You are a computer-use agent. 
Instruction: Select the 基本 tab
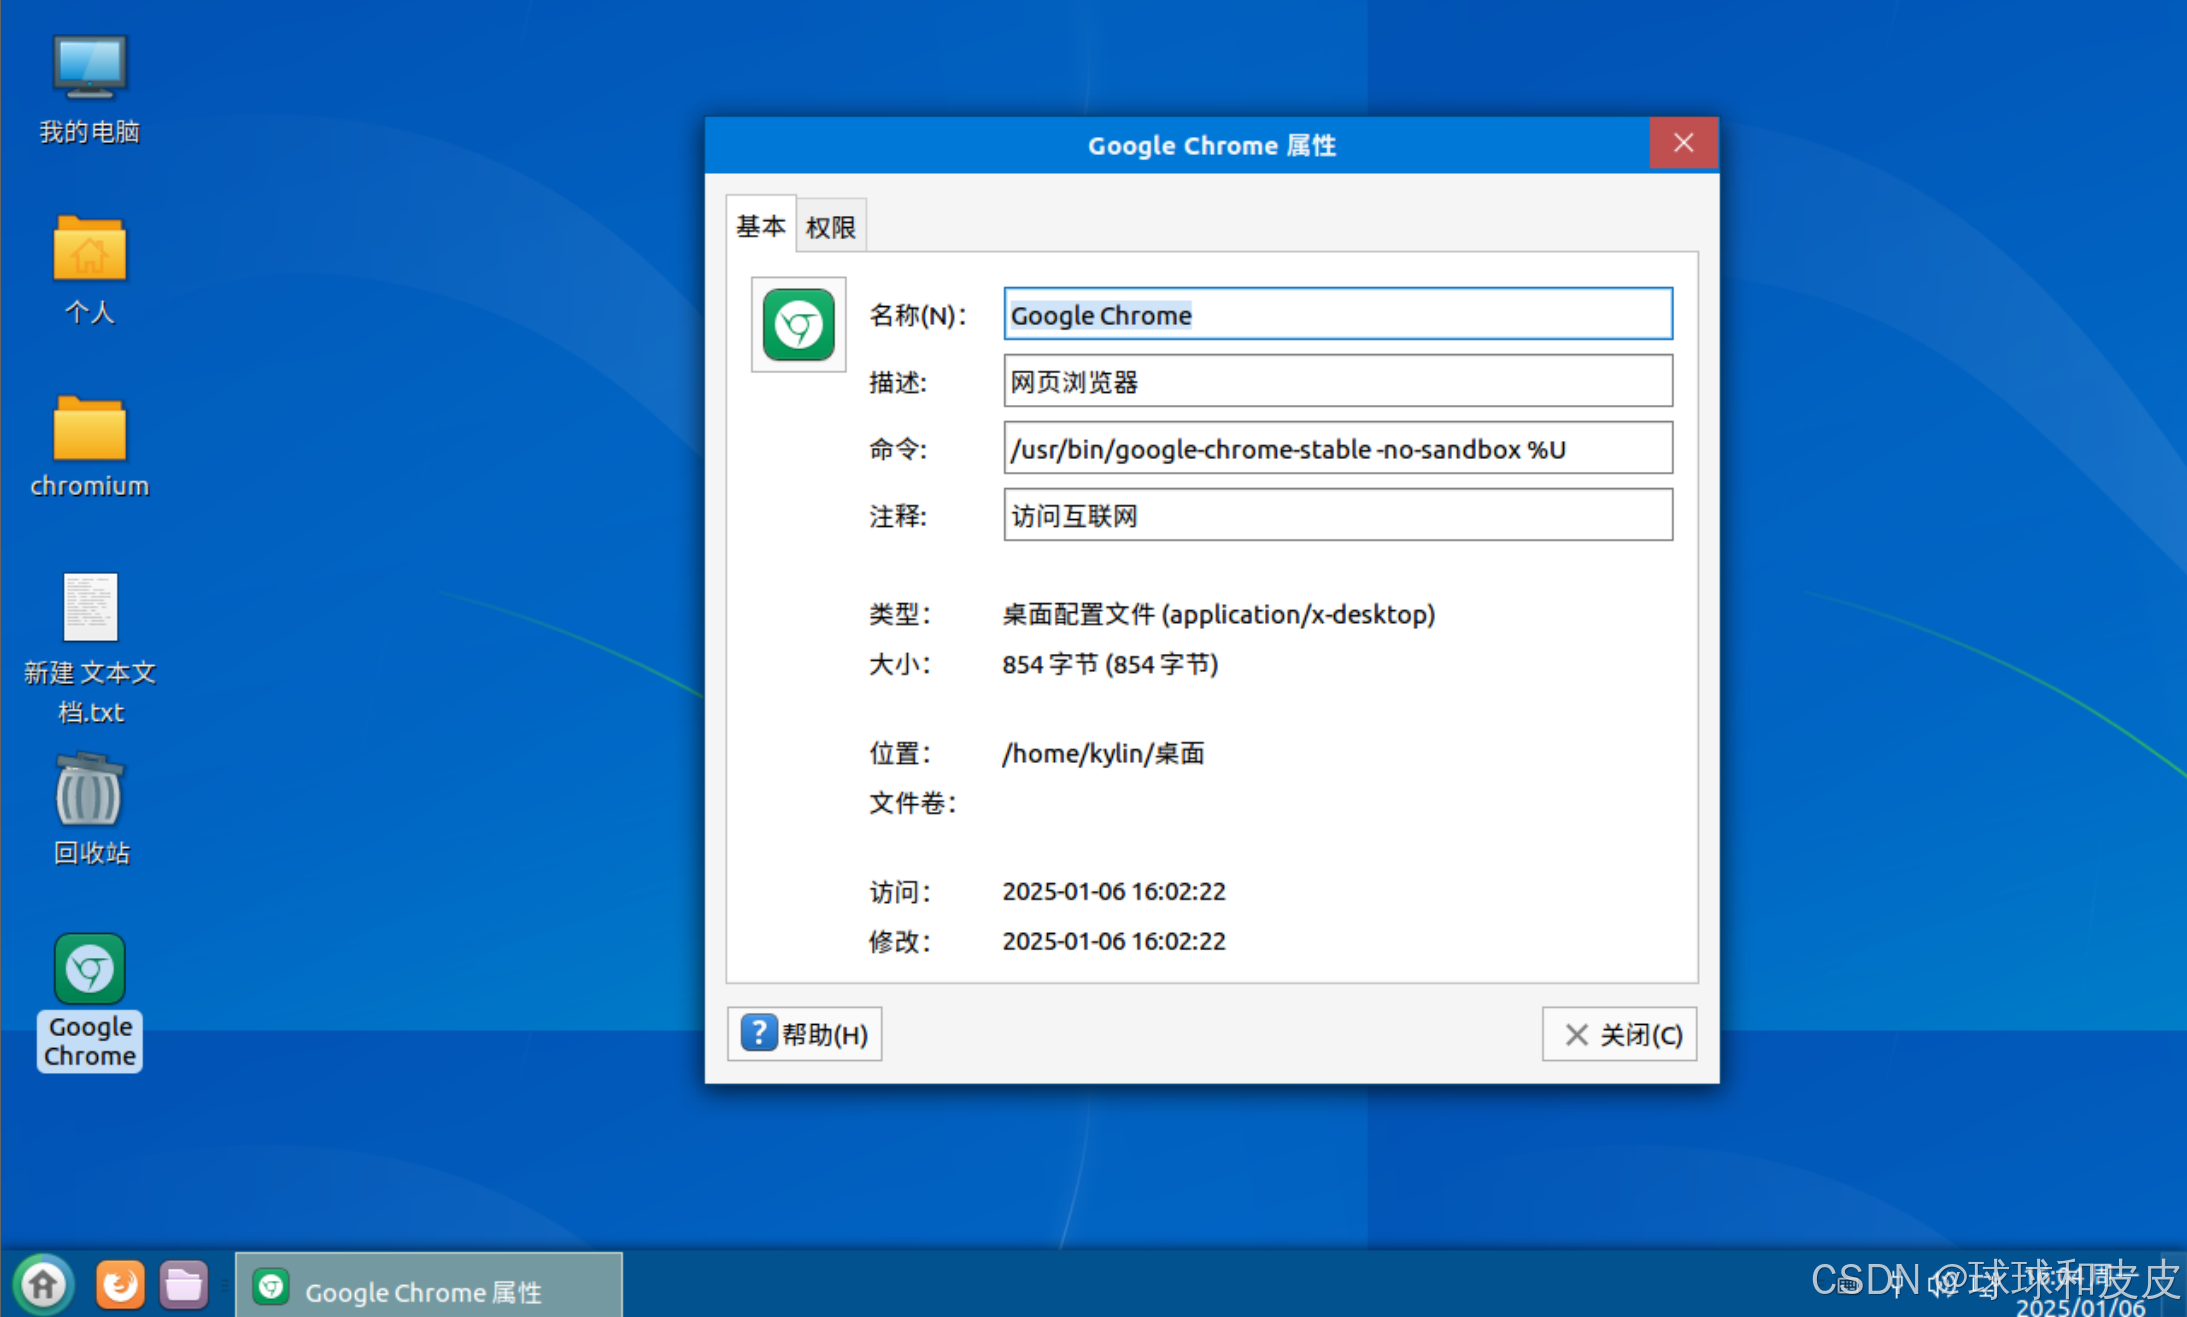(760, 226)
